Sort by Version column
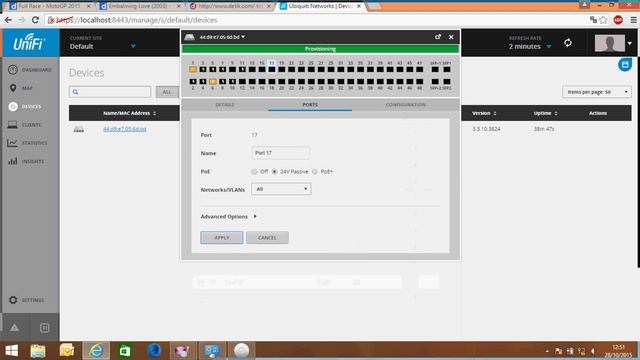Image resolution: width=640 pixels, height=360 pixels. pyautogui.click(x=484, y=113)
